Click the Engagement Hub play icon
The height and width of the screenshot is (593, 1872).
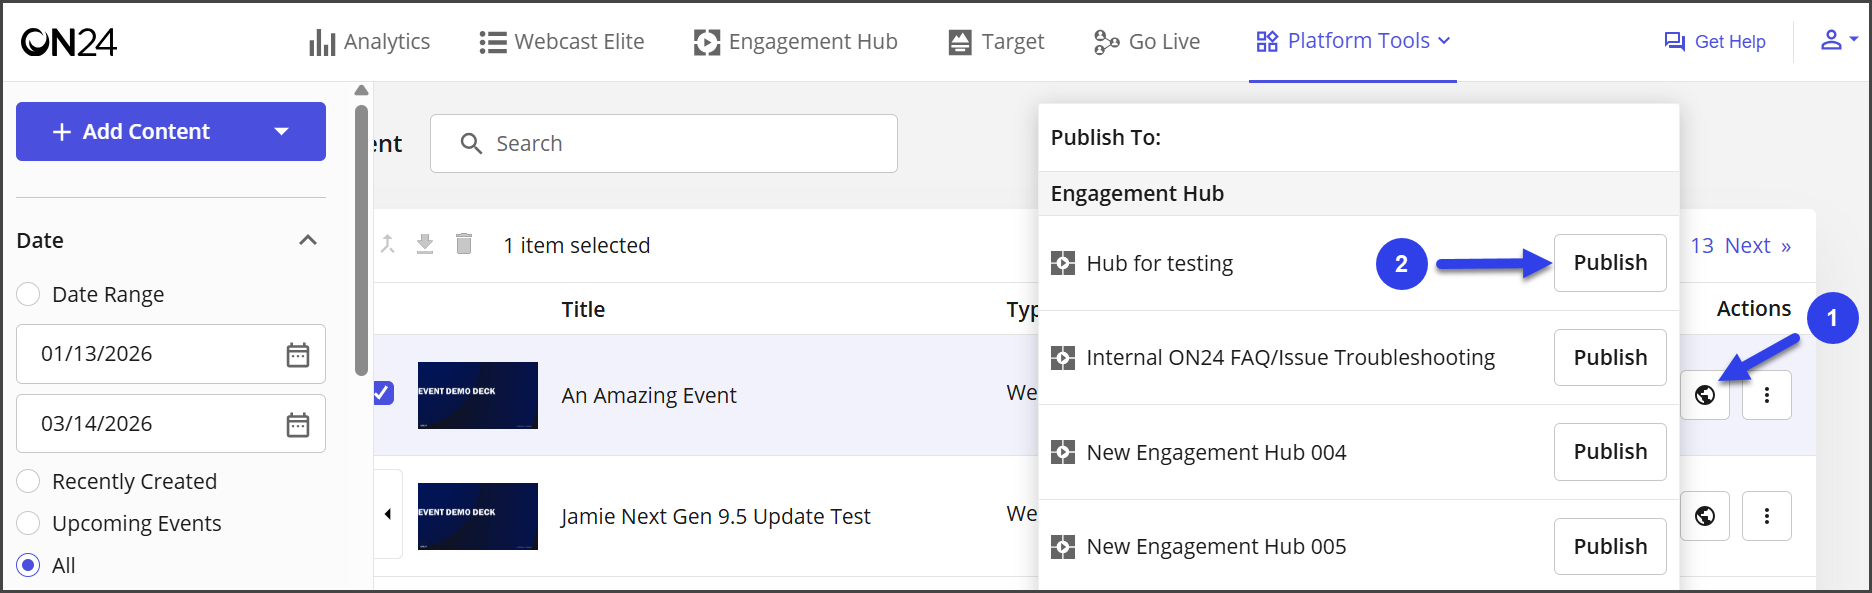tap(707, 42)
